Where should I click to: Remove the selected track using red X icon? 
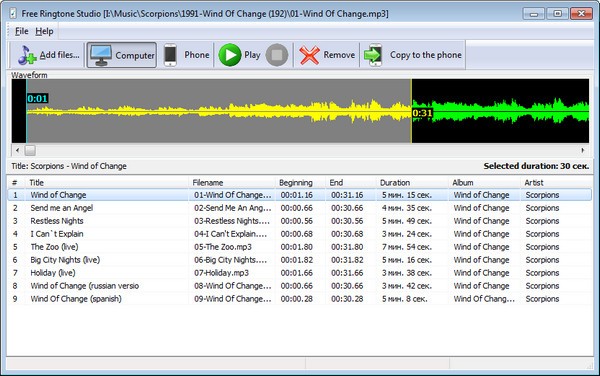click(x=309, y=55)
